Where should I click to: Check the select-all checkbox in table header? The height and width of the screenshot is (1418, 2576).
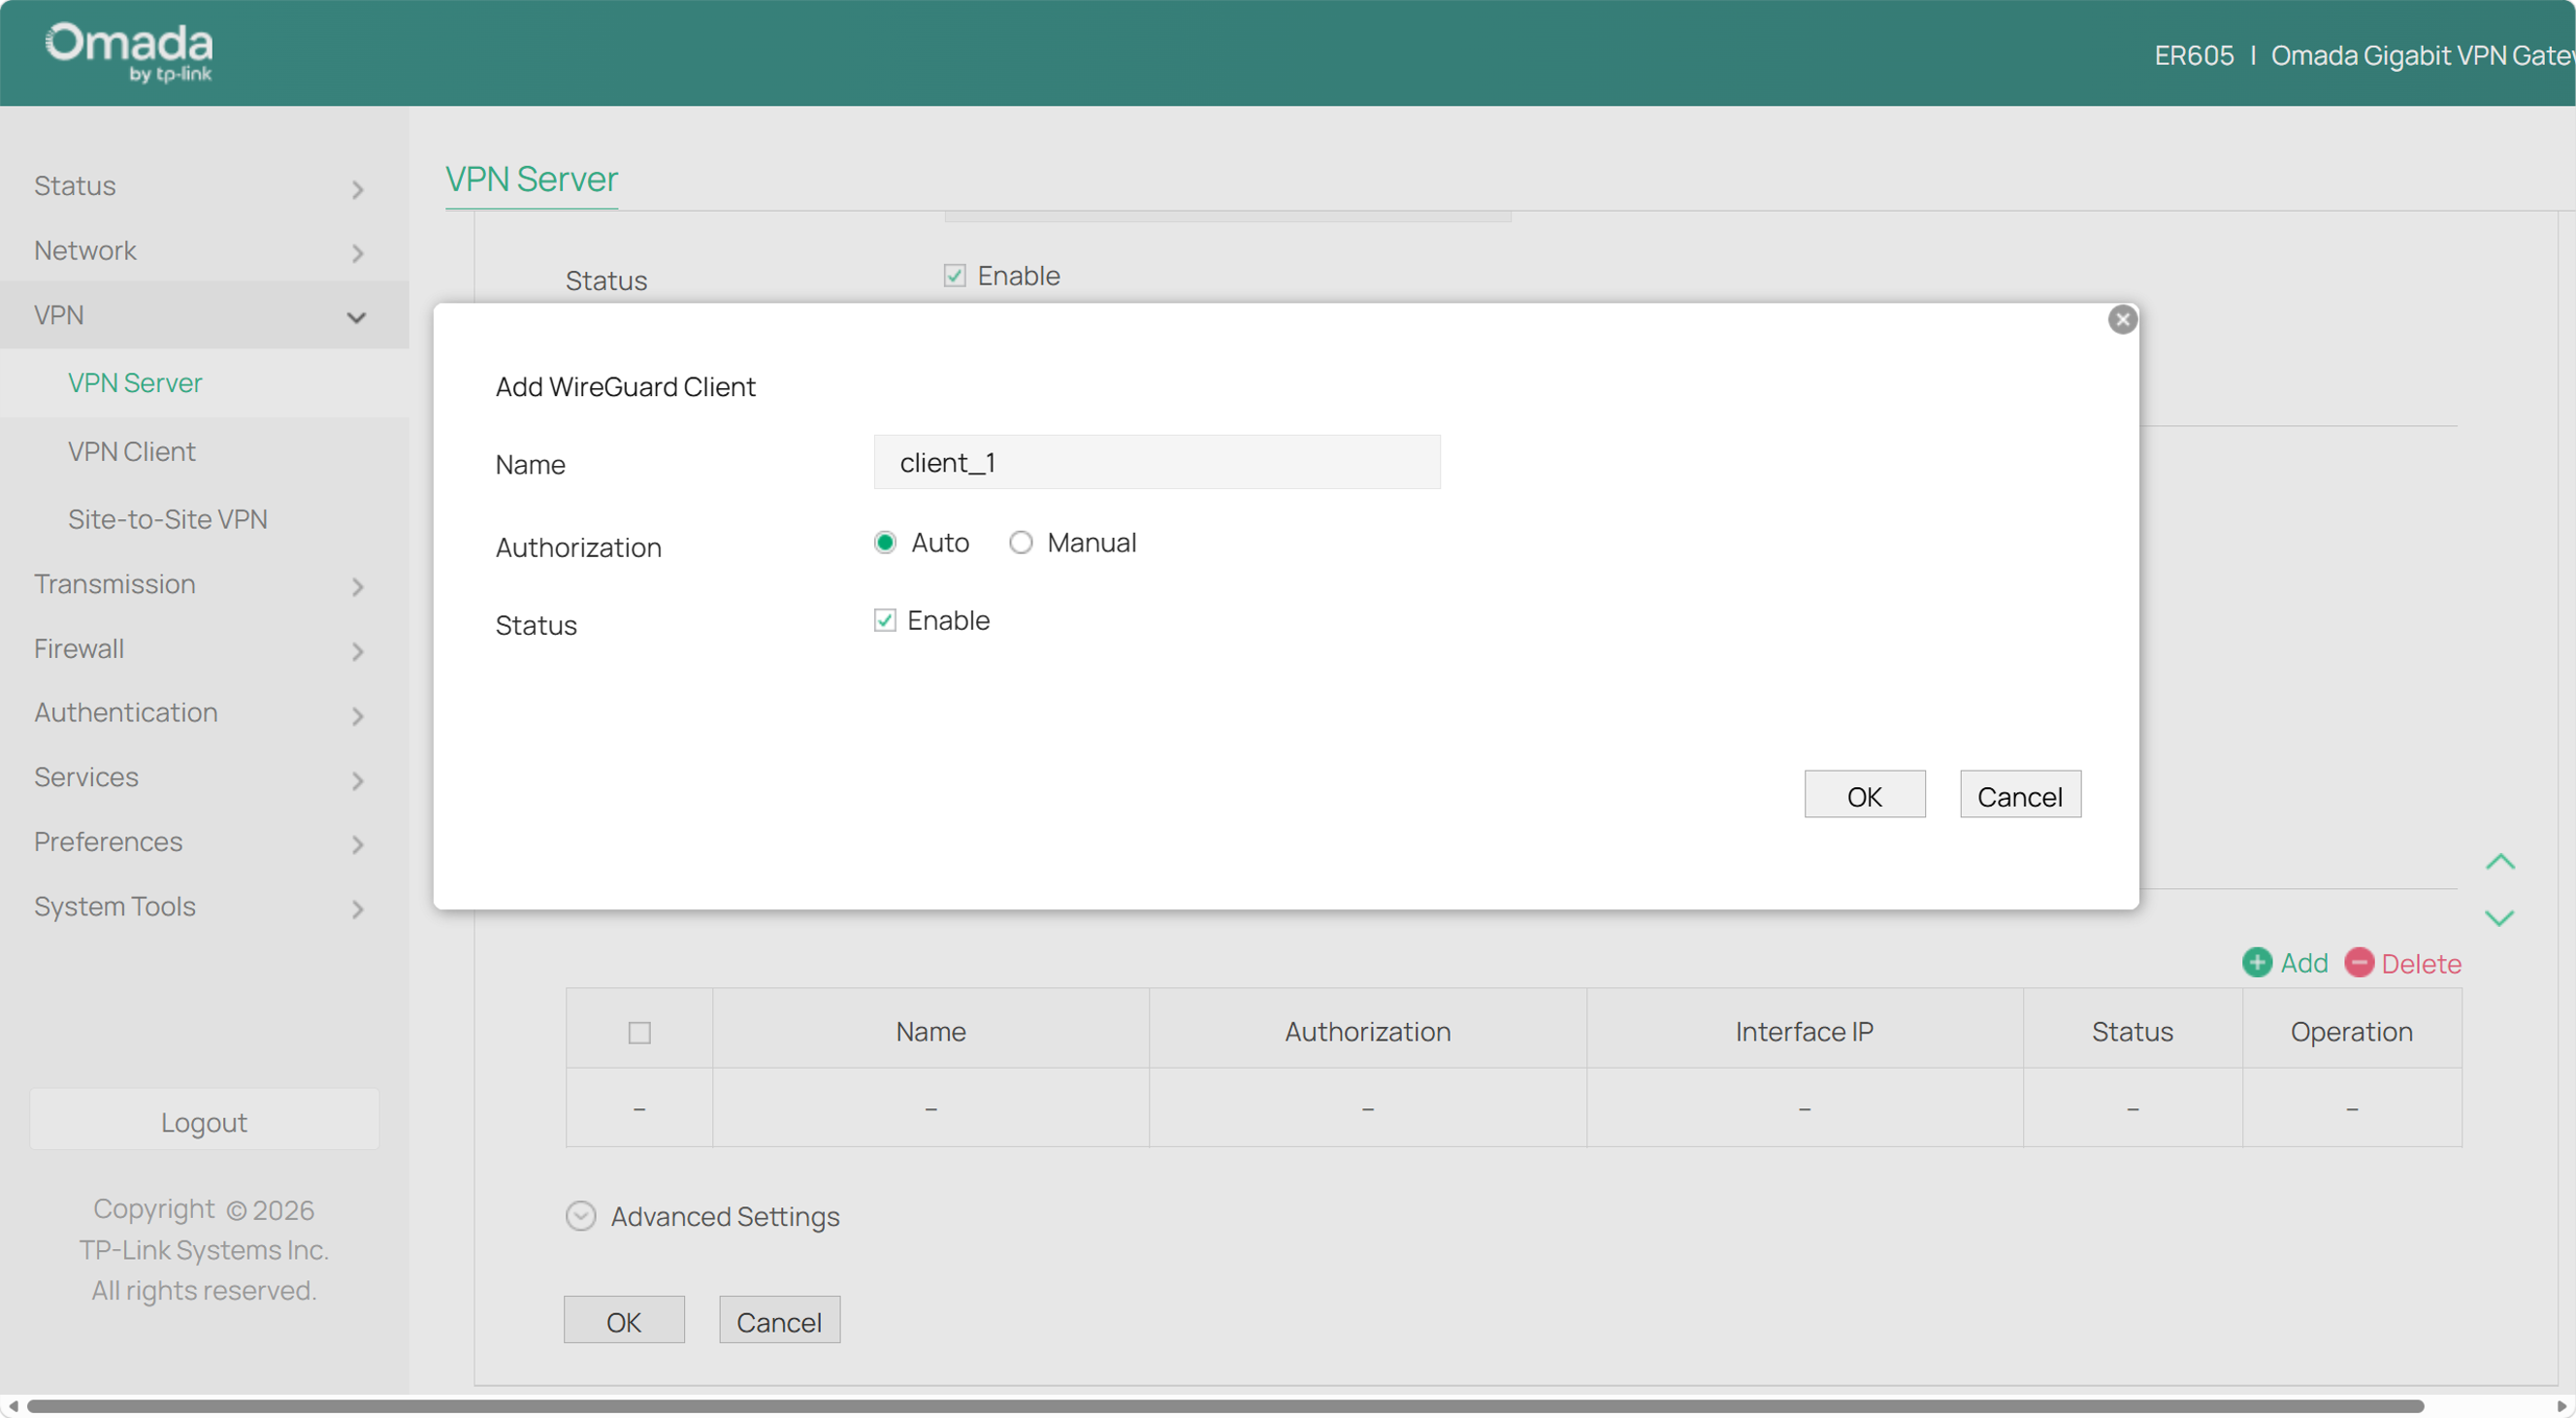[x=639, y=1032]
